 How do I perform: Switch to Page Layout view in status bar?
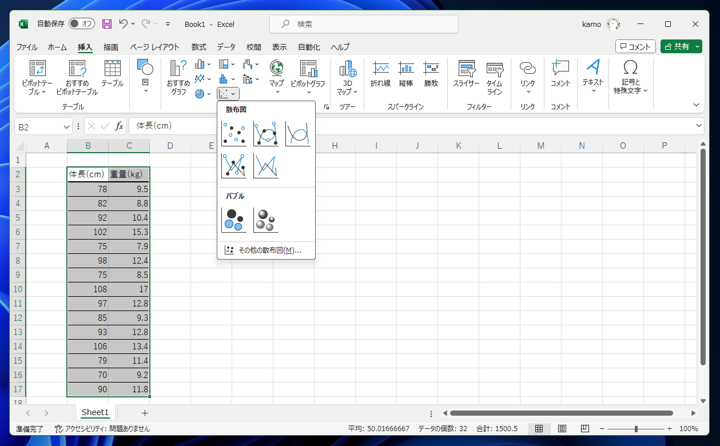pos(562,429)
